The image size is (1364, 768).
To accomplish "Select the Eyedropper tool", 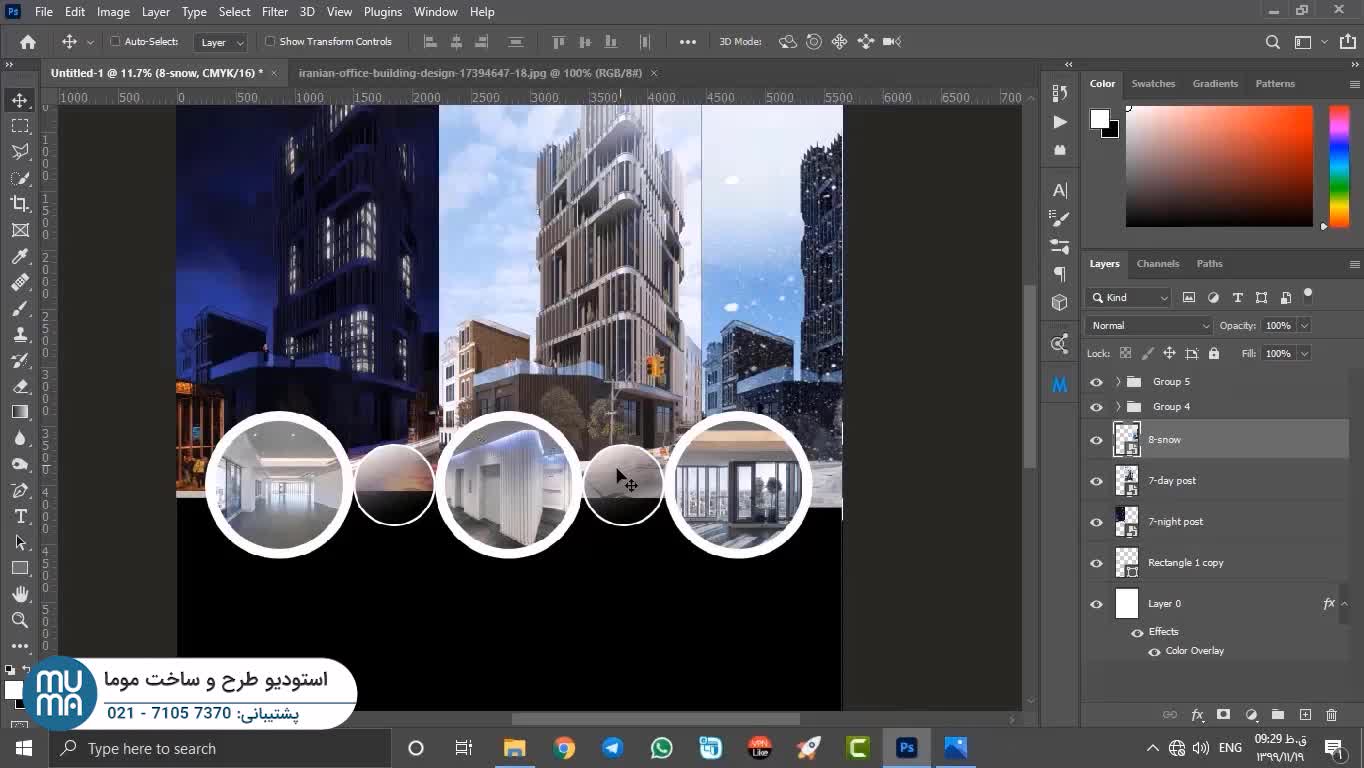I will pyautogui.click(x=20, y=256).
